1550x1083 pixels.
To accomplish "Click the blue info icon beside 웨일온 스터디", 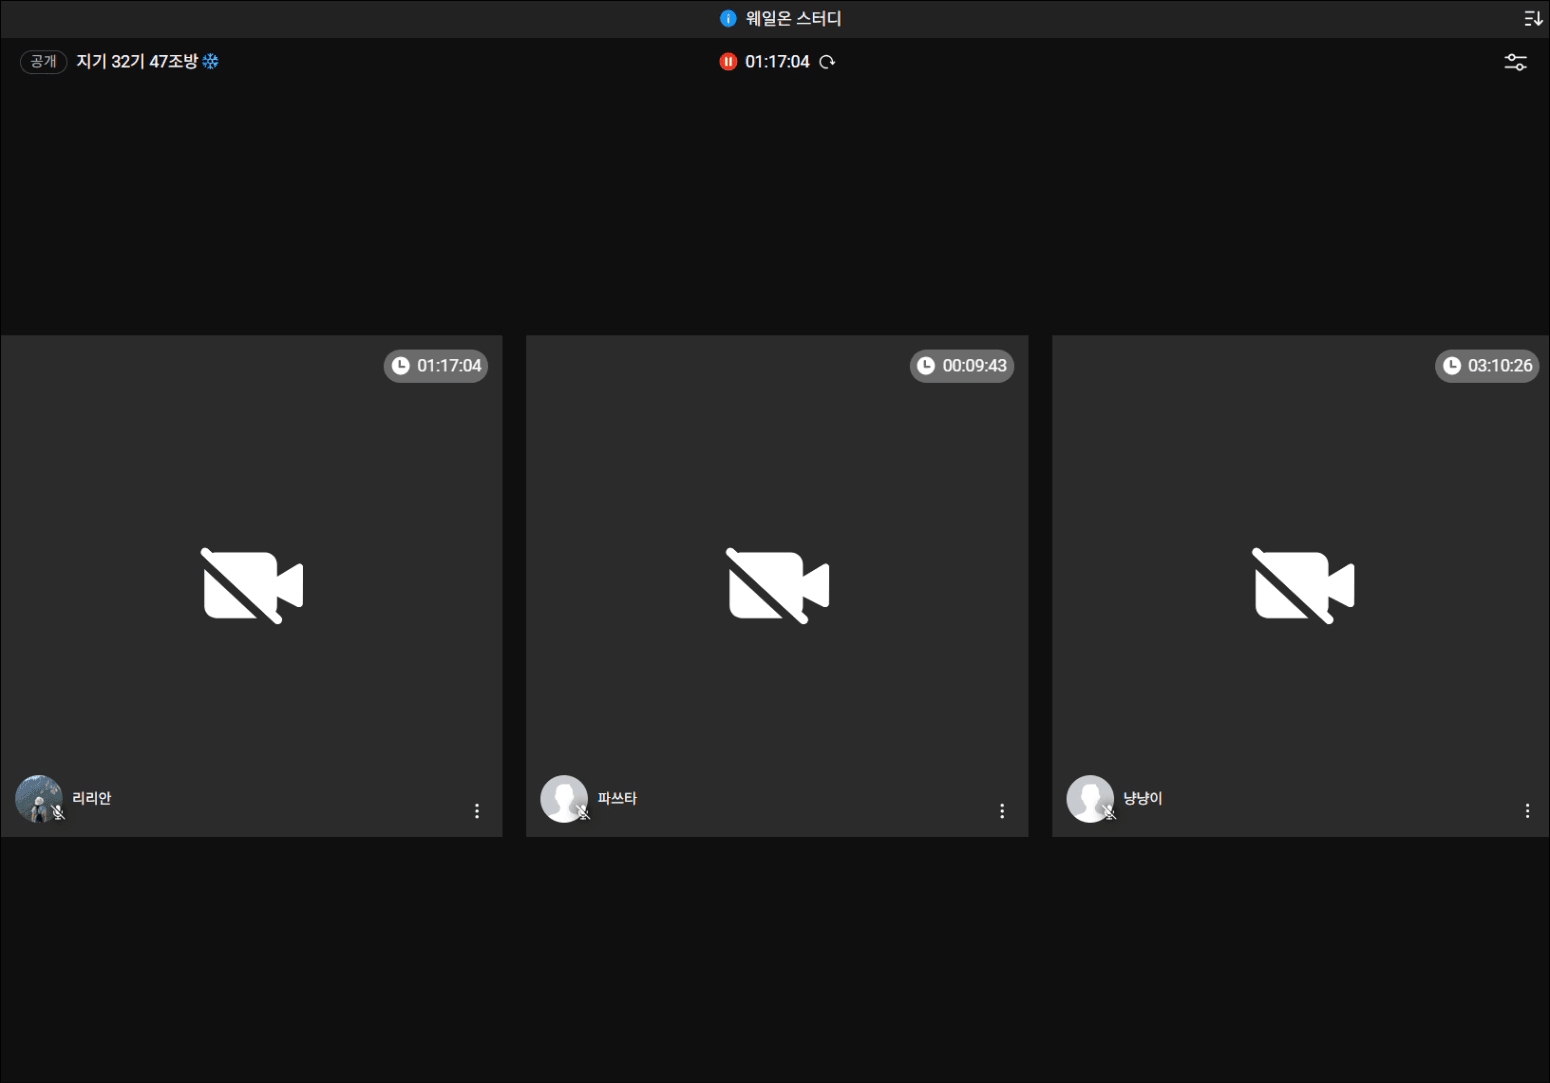I will 728,19.
